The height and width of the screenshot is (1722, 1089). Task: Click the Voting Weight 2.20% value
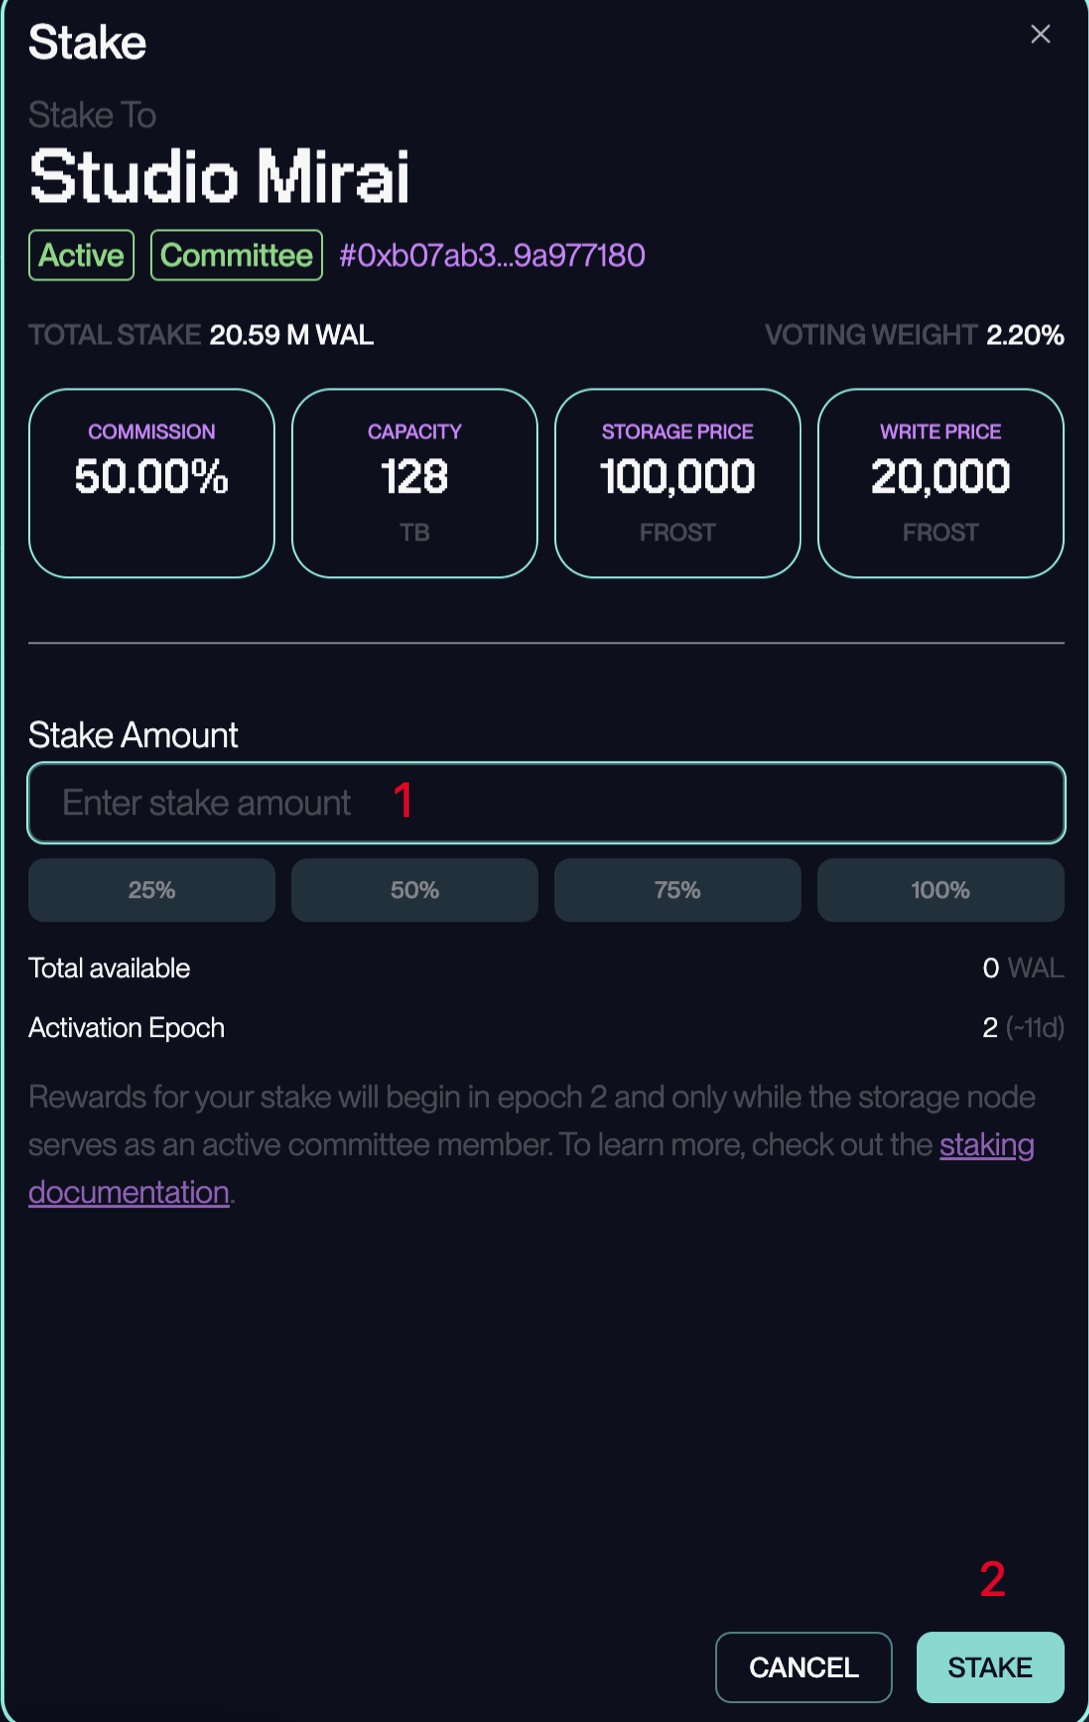click(1024, 335)
